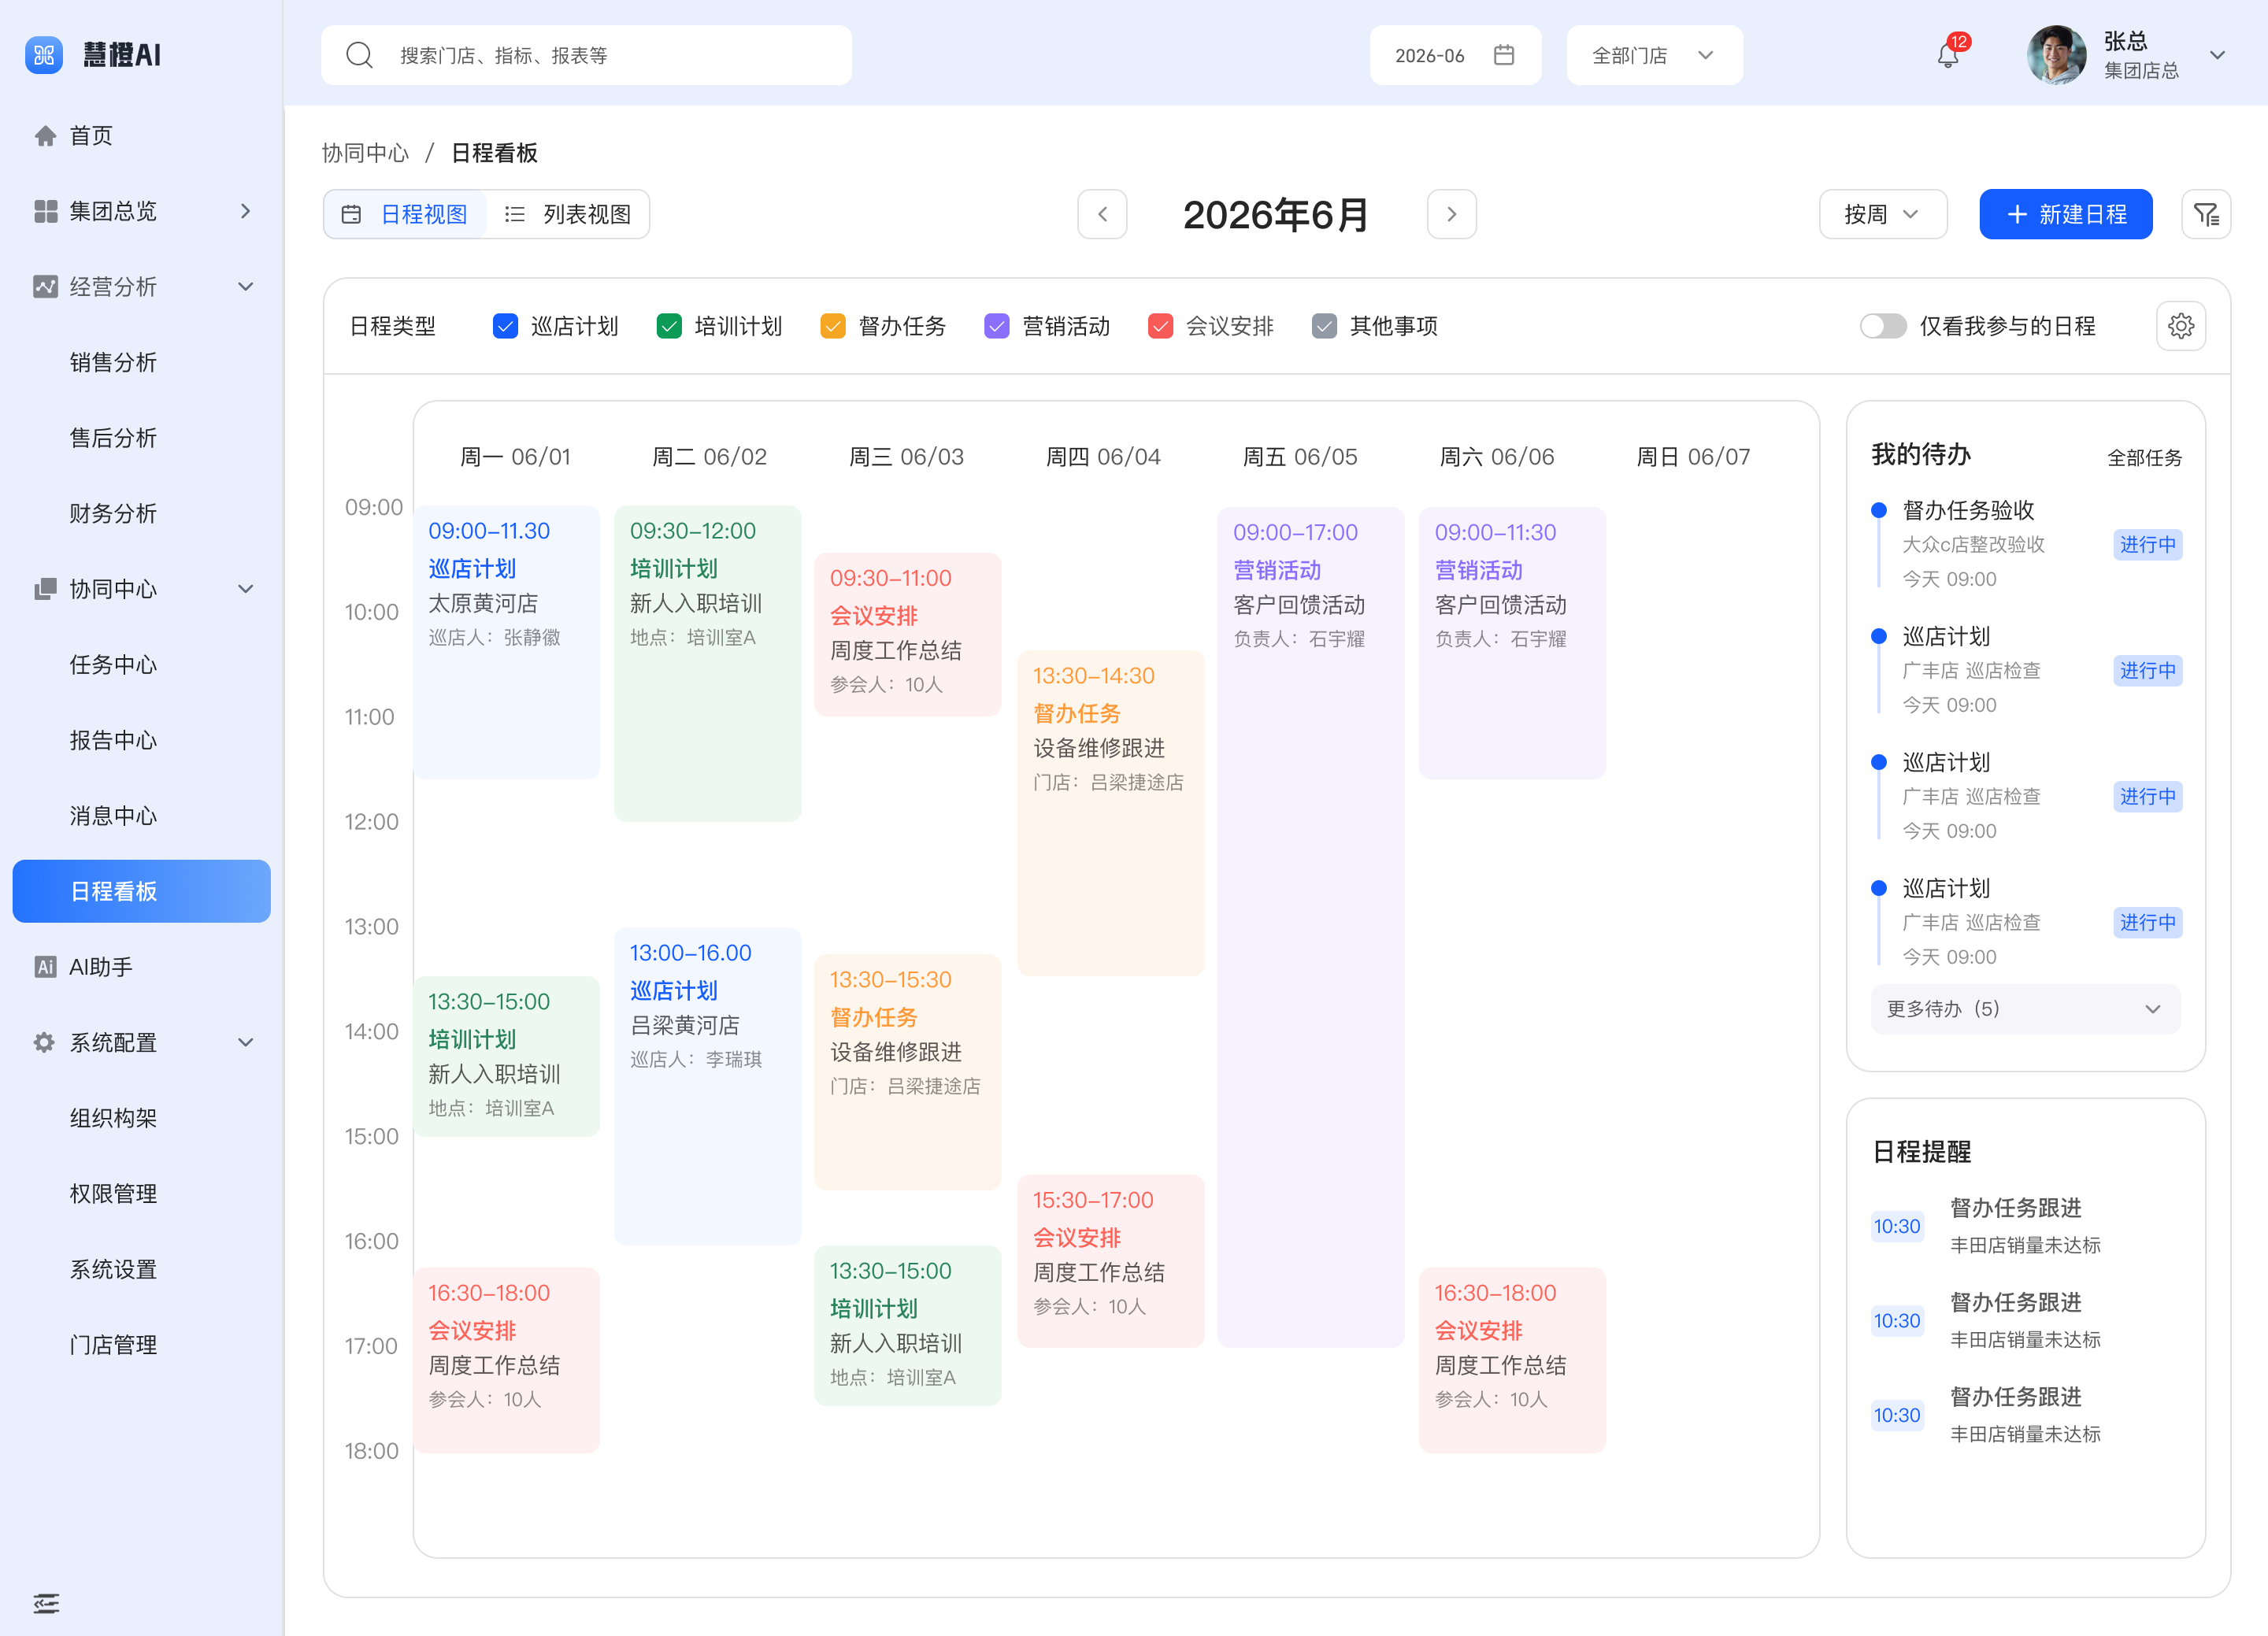Go to previous week arrow
The width and height of the screenshot is (2268, 1636).
tap(1102, 214)
